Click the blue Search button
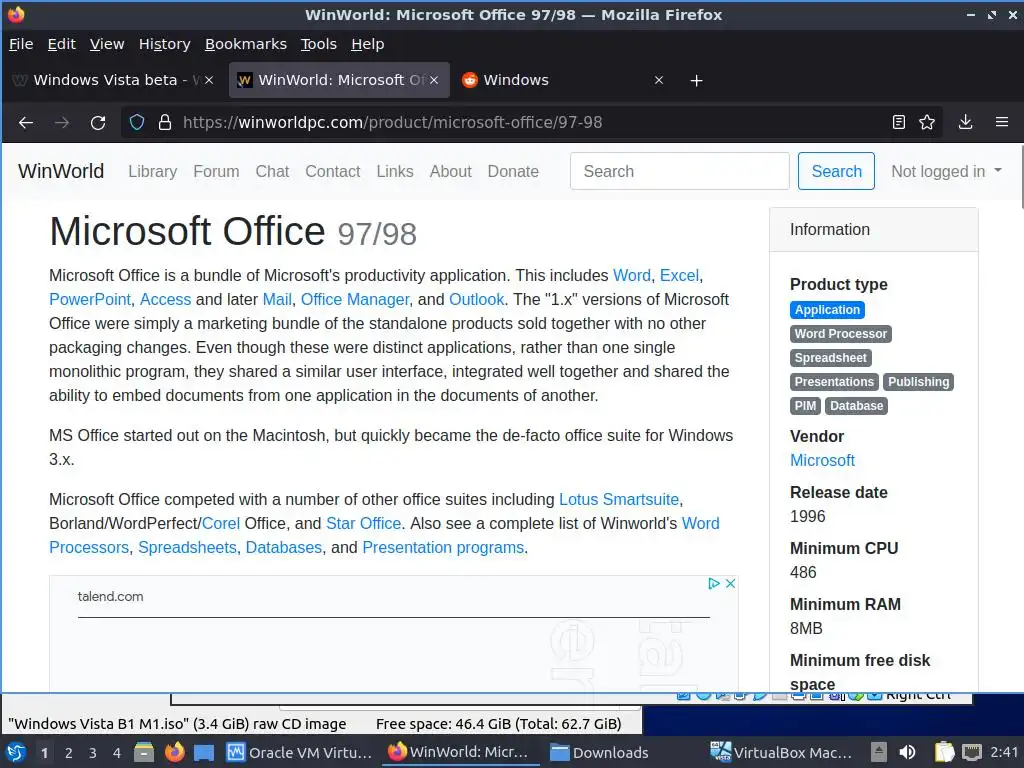 coord(836,171)
